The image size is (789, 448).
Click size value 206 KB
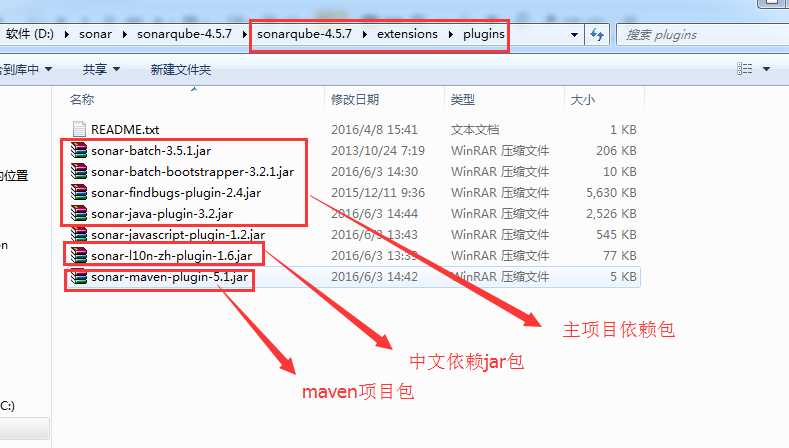[x=616, y=151]
